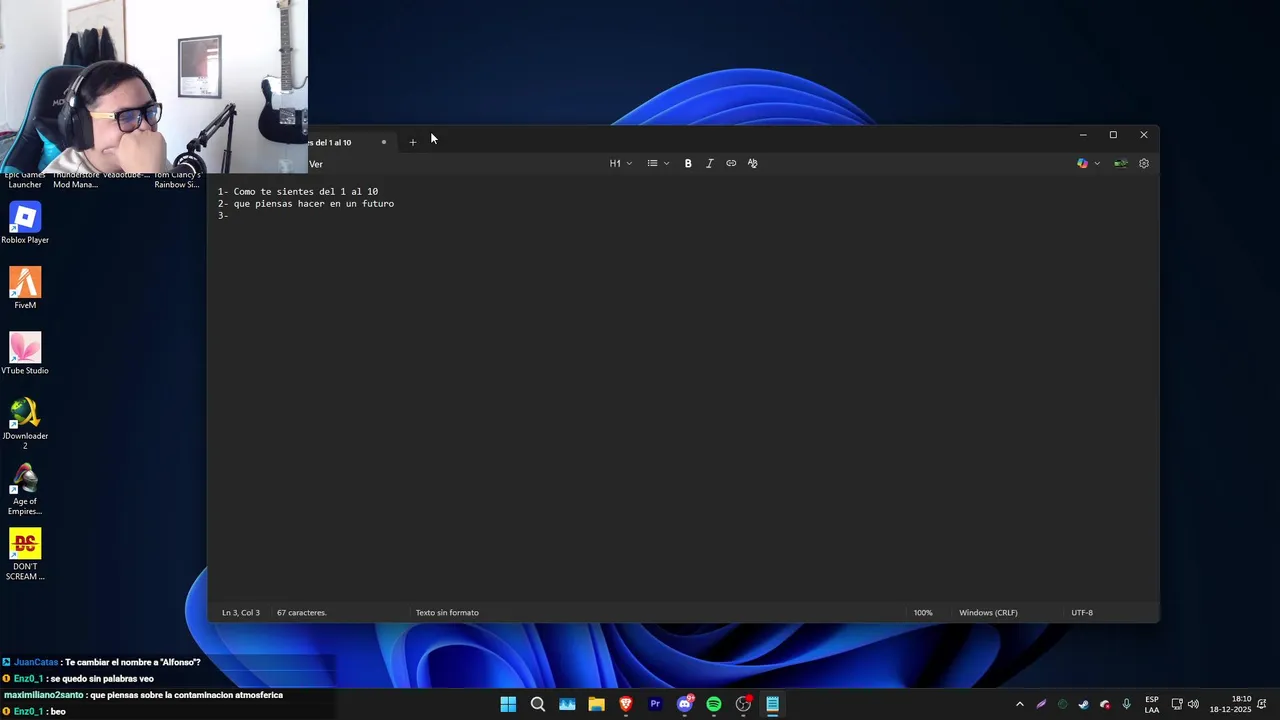Maximize the Notepad window

click(1113, 135)
